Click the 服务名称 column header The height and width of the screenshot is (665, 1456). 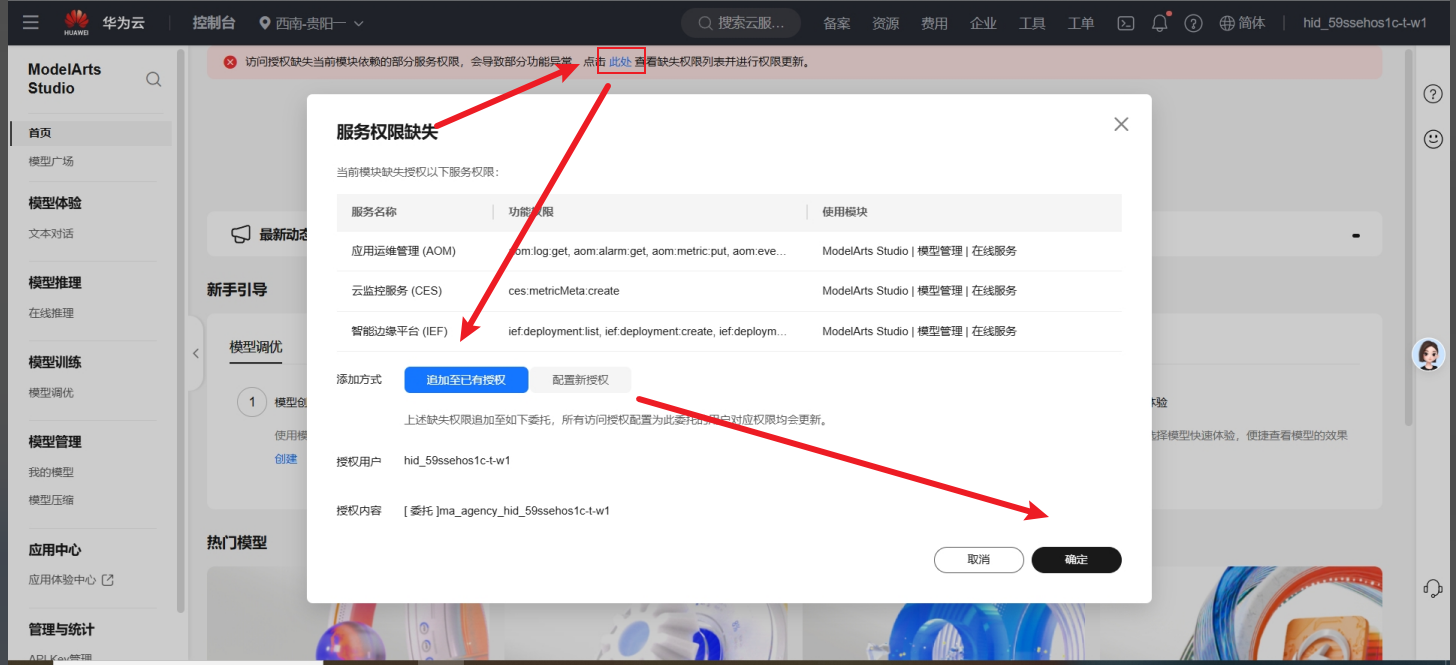(x=374, y=212)
